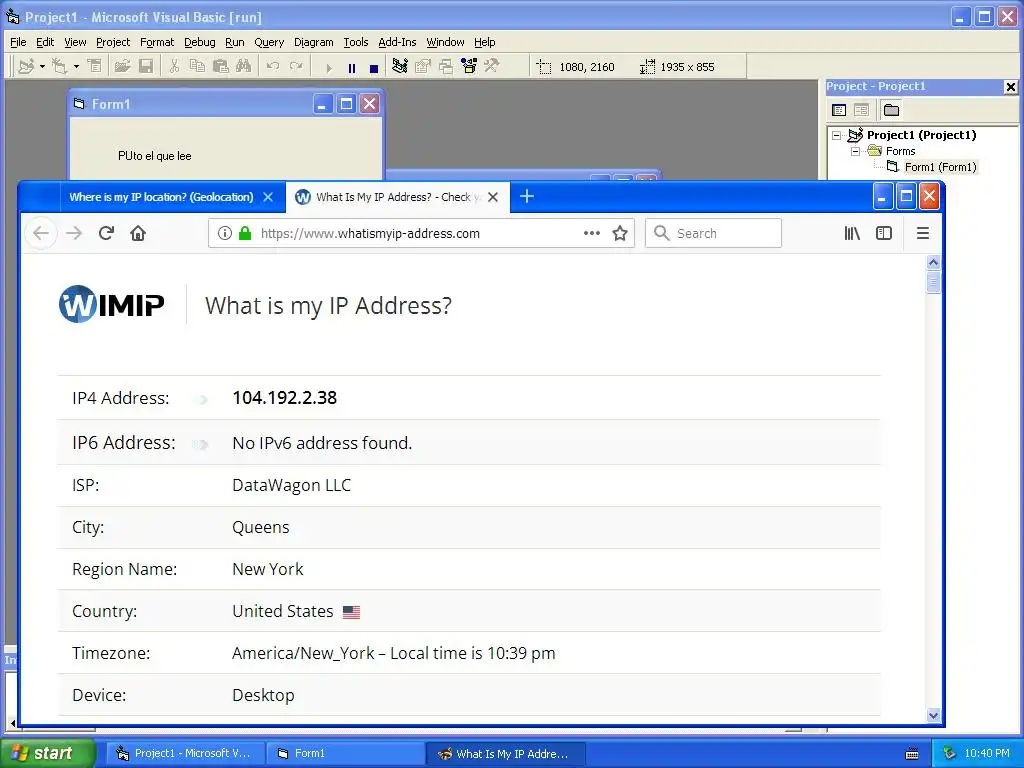Image resolution: width=1024 pixels, height=768 pixels.
Task: Collapse the Project1 (Project1) tree node
Action: (837, 135)
